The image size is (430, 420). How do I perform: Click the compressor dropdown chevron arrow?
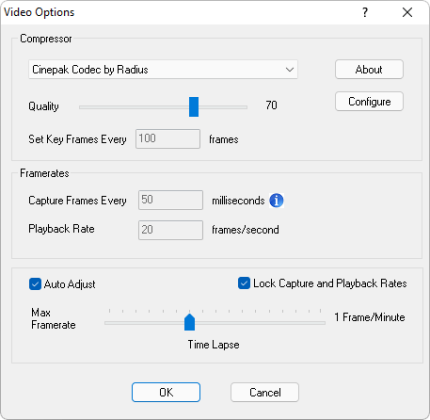(x=289, y=70)
